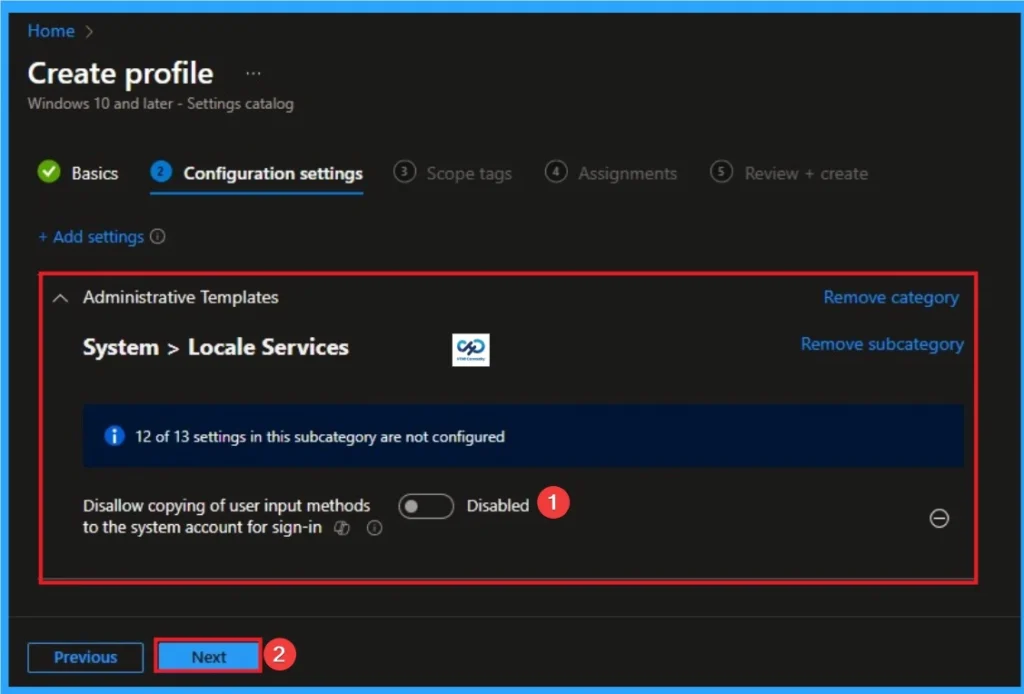Screen dimensions: 1024x694
Task: Click the info icon in the settings banner
Action: click(113, 436)
